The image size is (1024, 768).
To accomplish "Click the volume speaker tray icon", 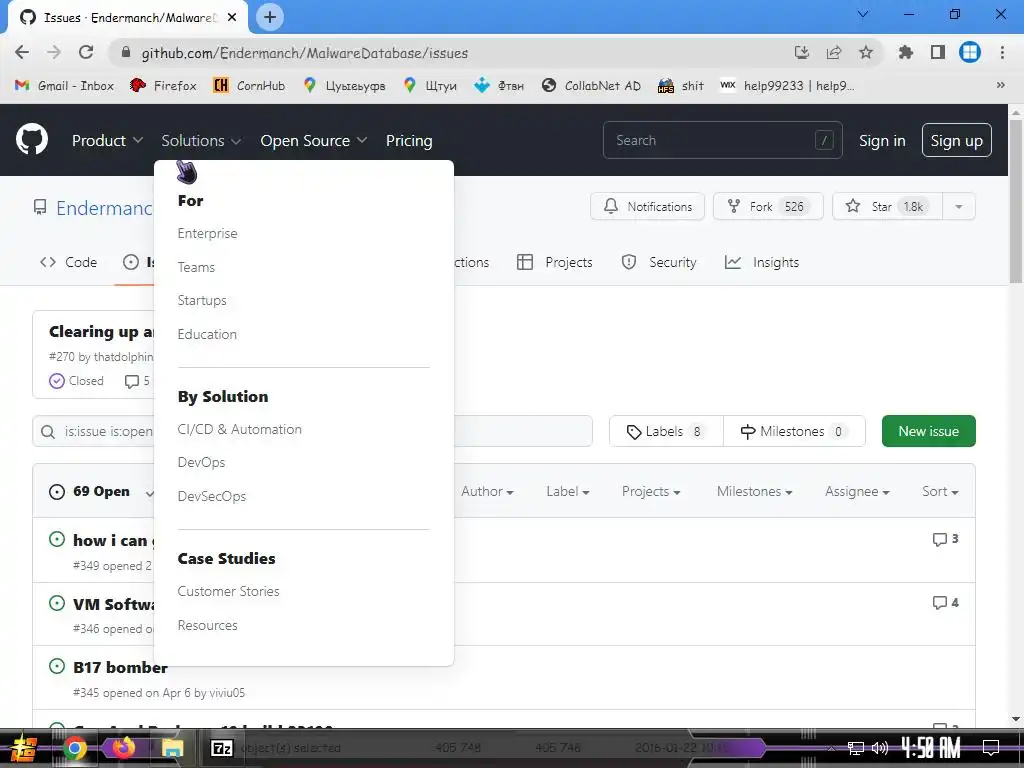I will point(880,748).
